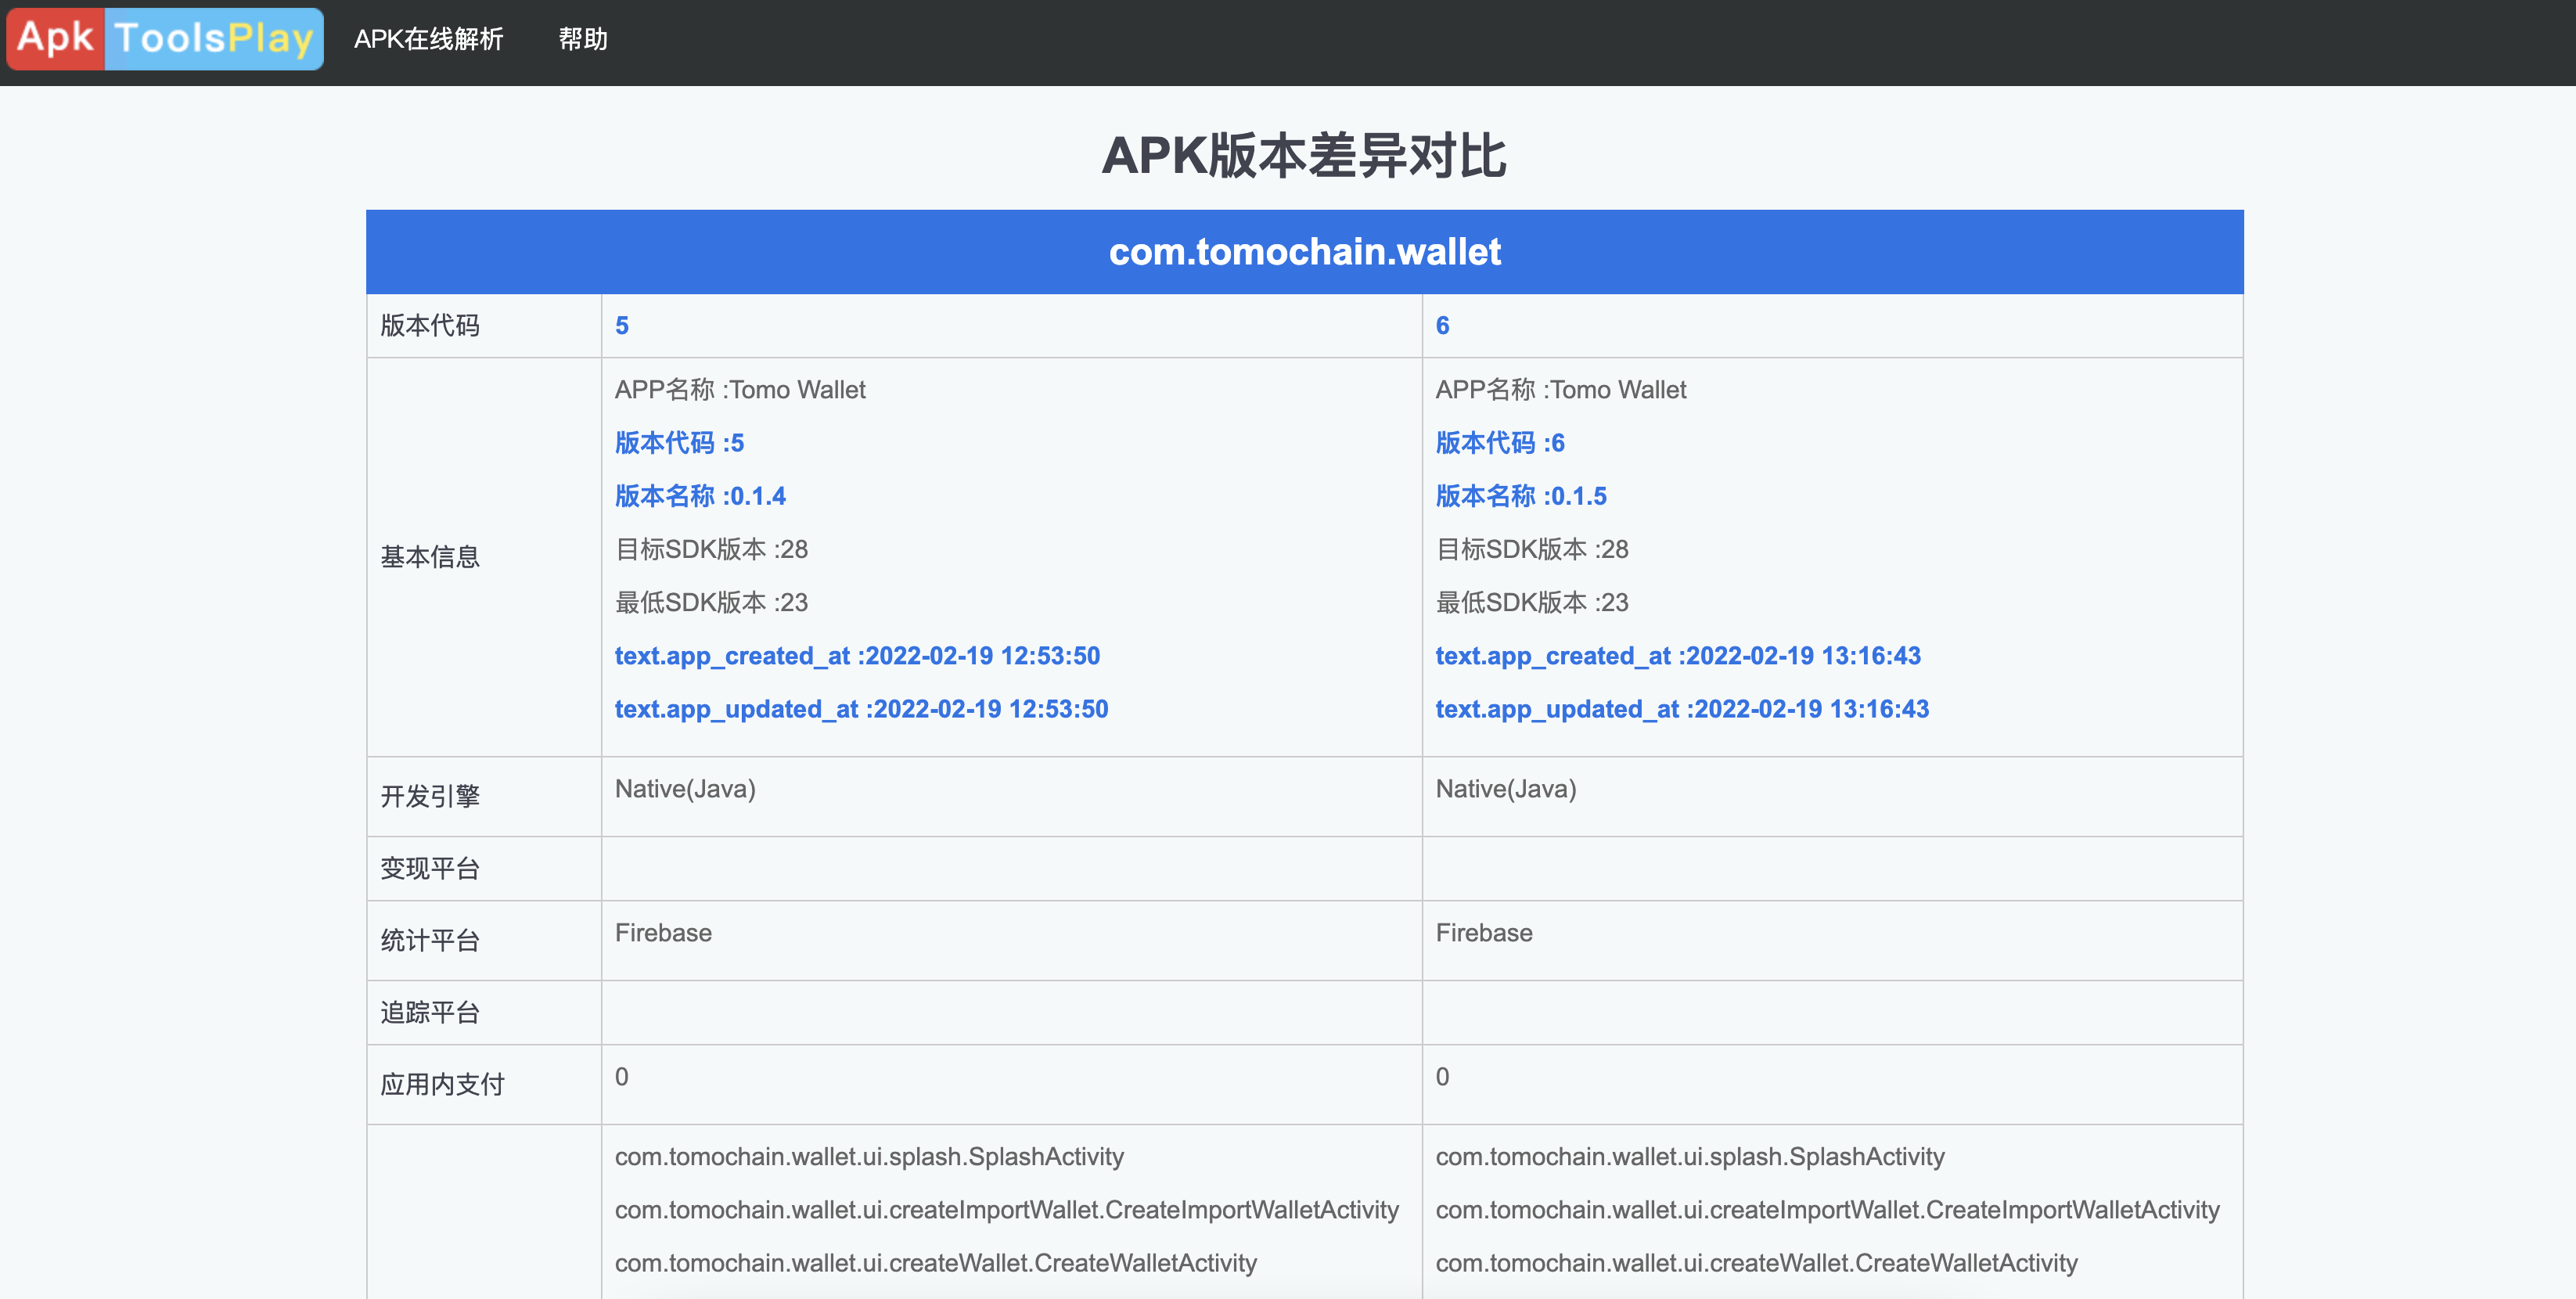Click CreateWalletActivity in version 5 column
The width and height of the screenshot is (2576, 1299).
pyautogui.click(x=936, y=1263)
